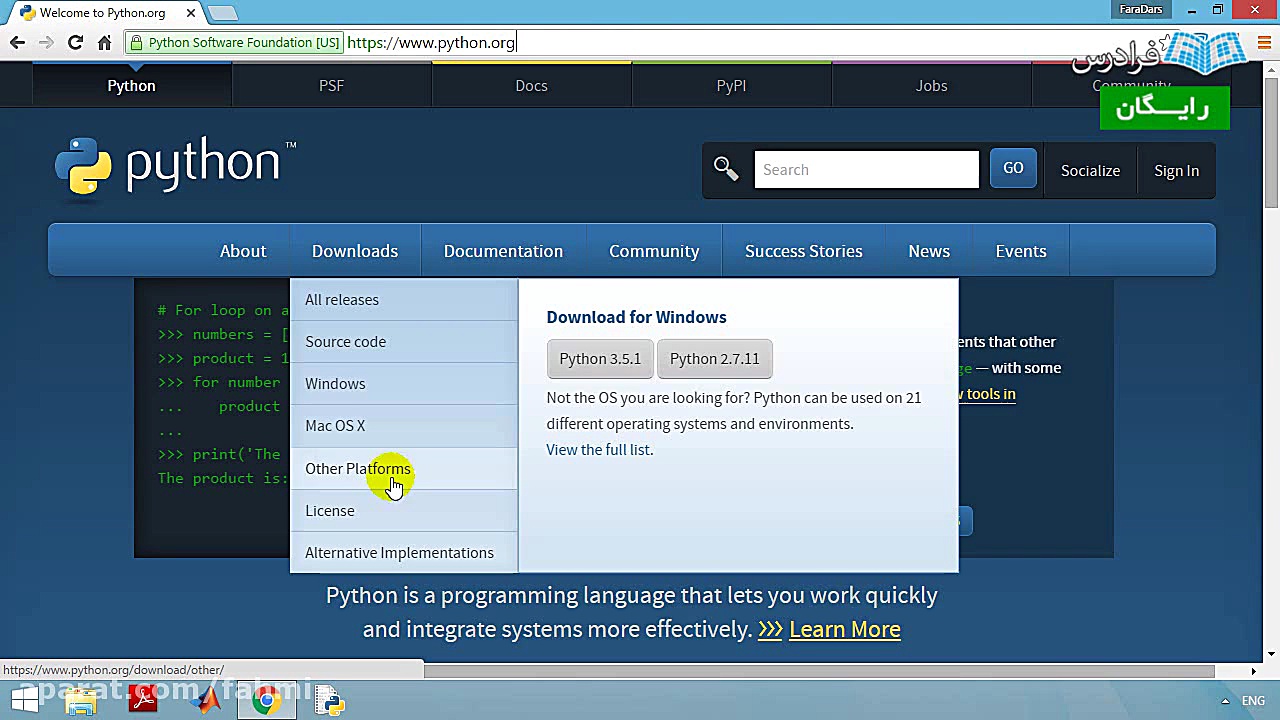Open the Downloads menu
Viewport: 1280px width, 720px height.
(355, 251)
